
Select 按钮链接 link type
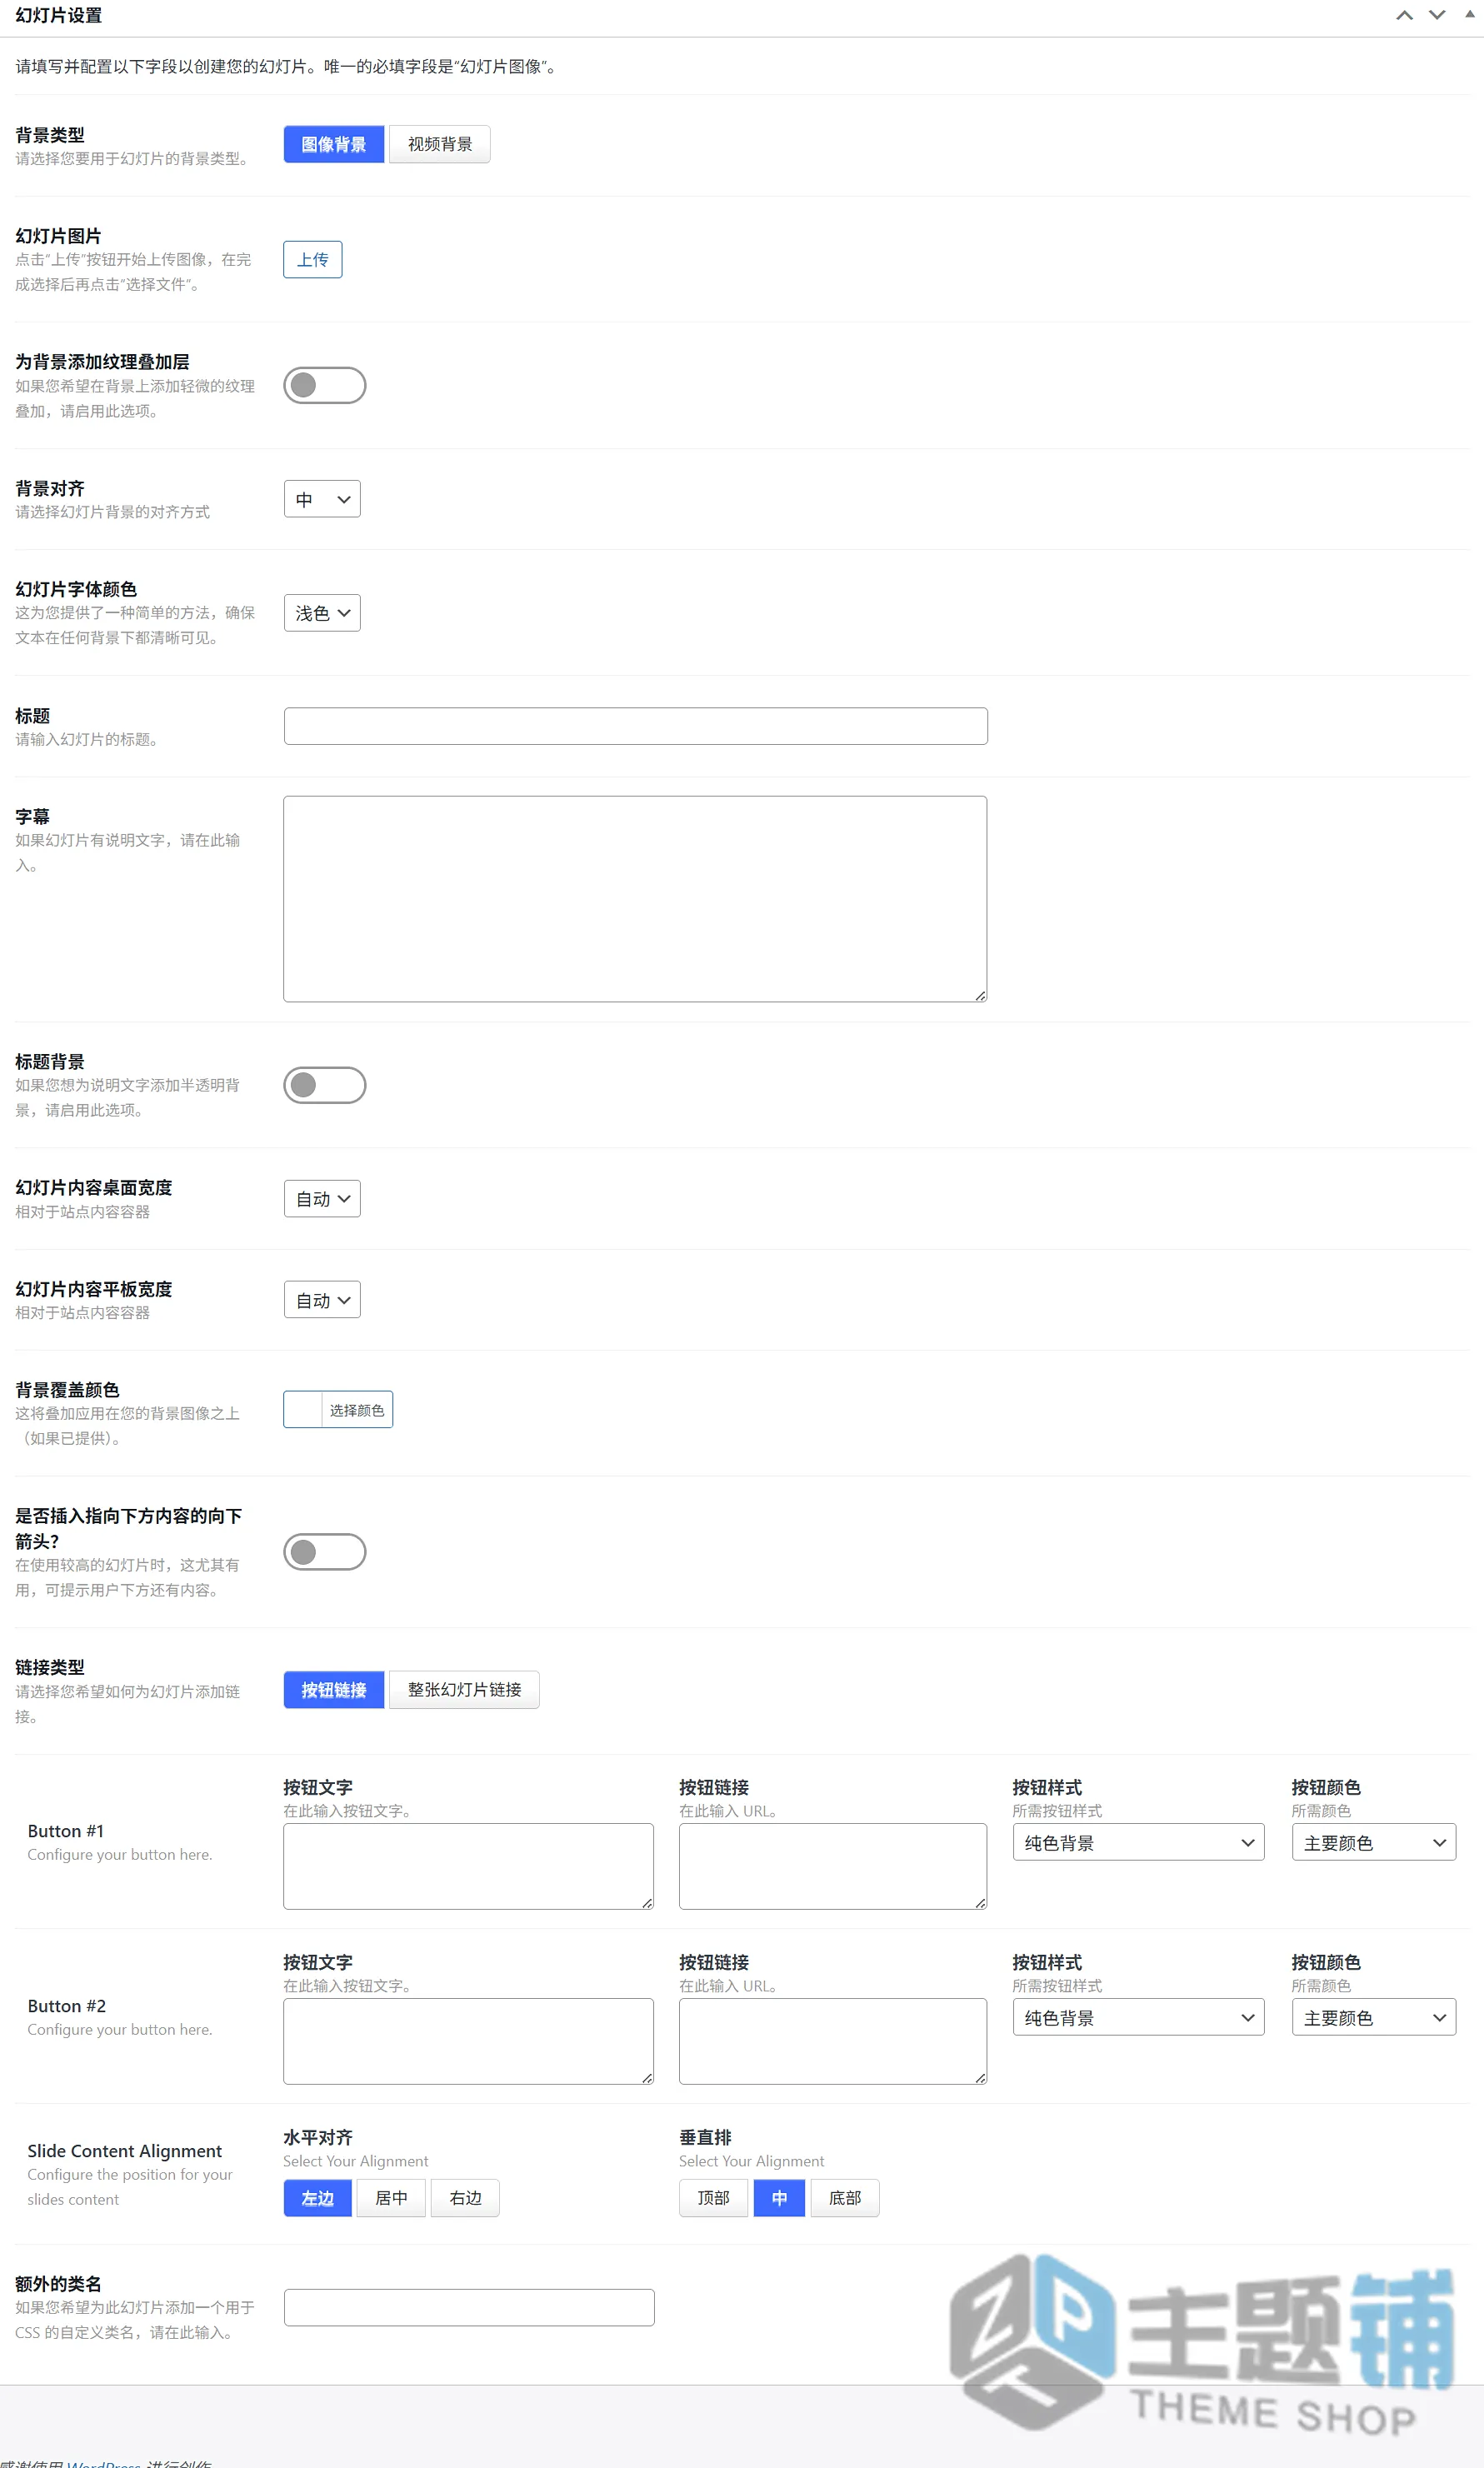pos(333,1690)
